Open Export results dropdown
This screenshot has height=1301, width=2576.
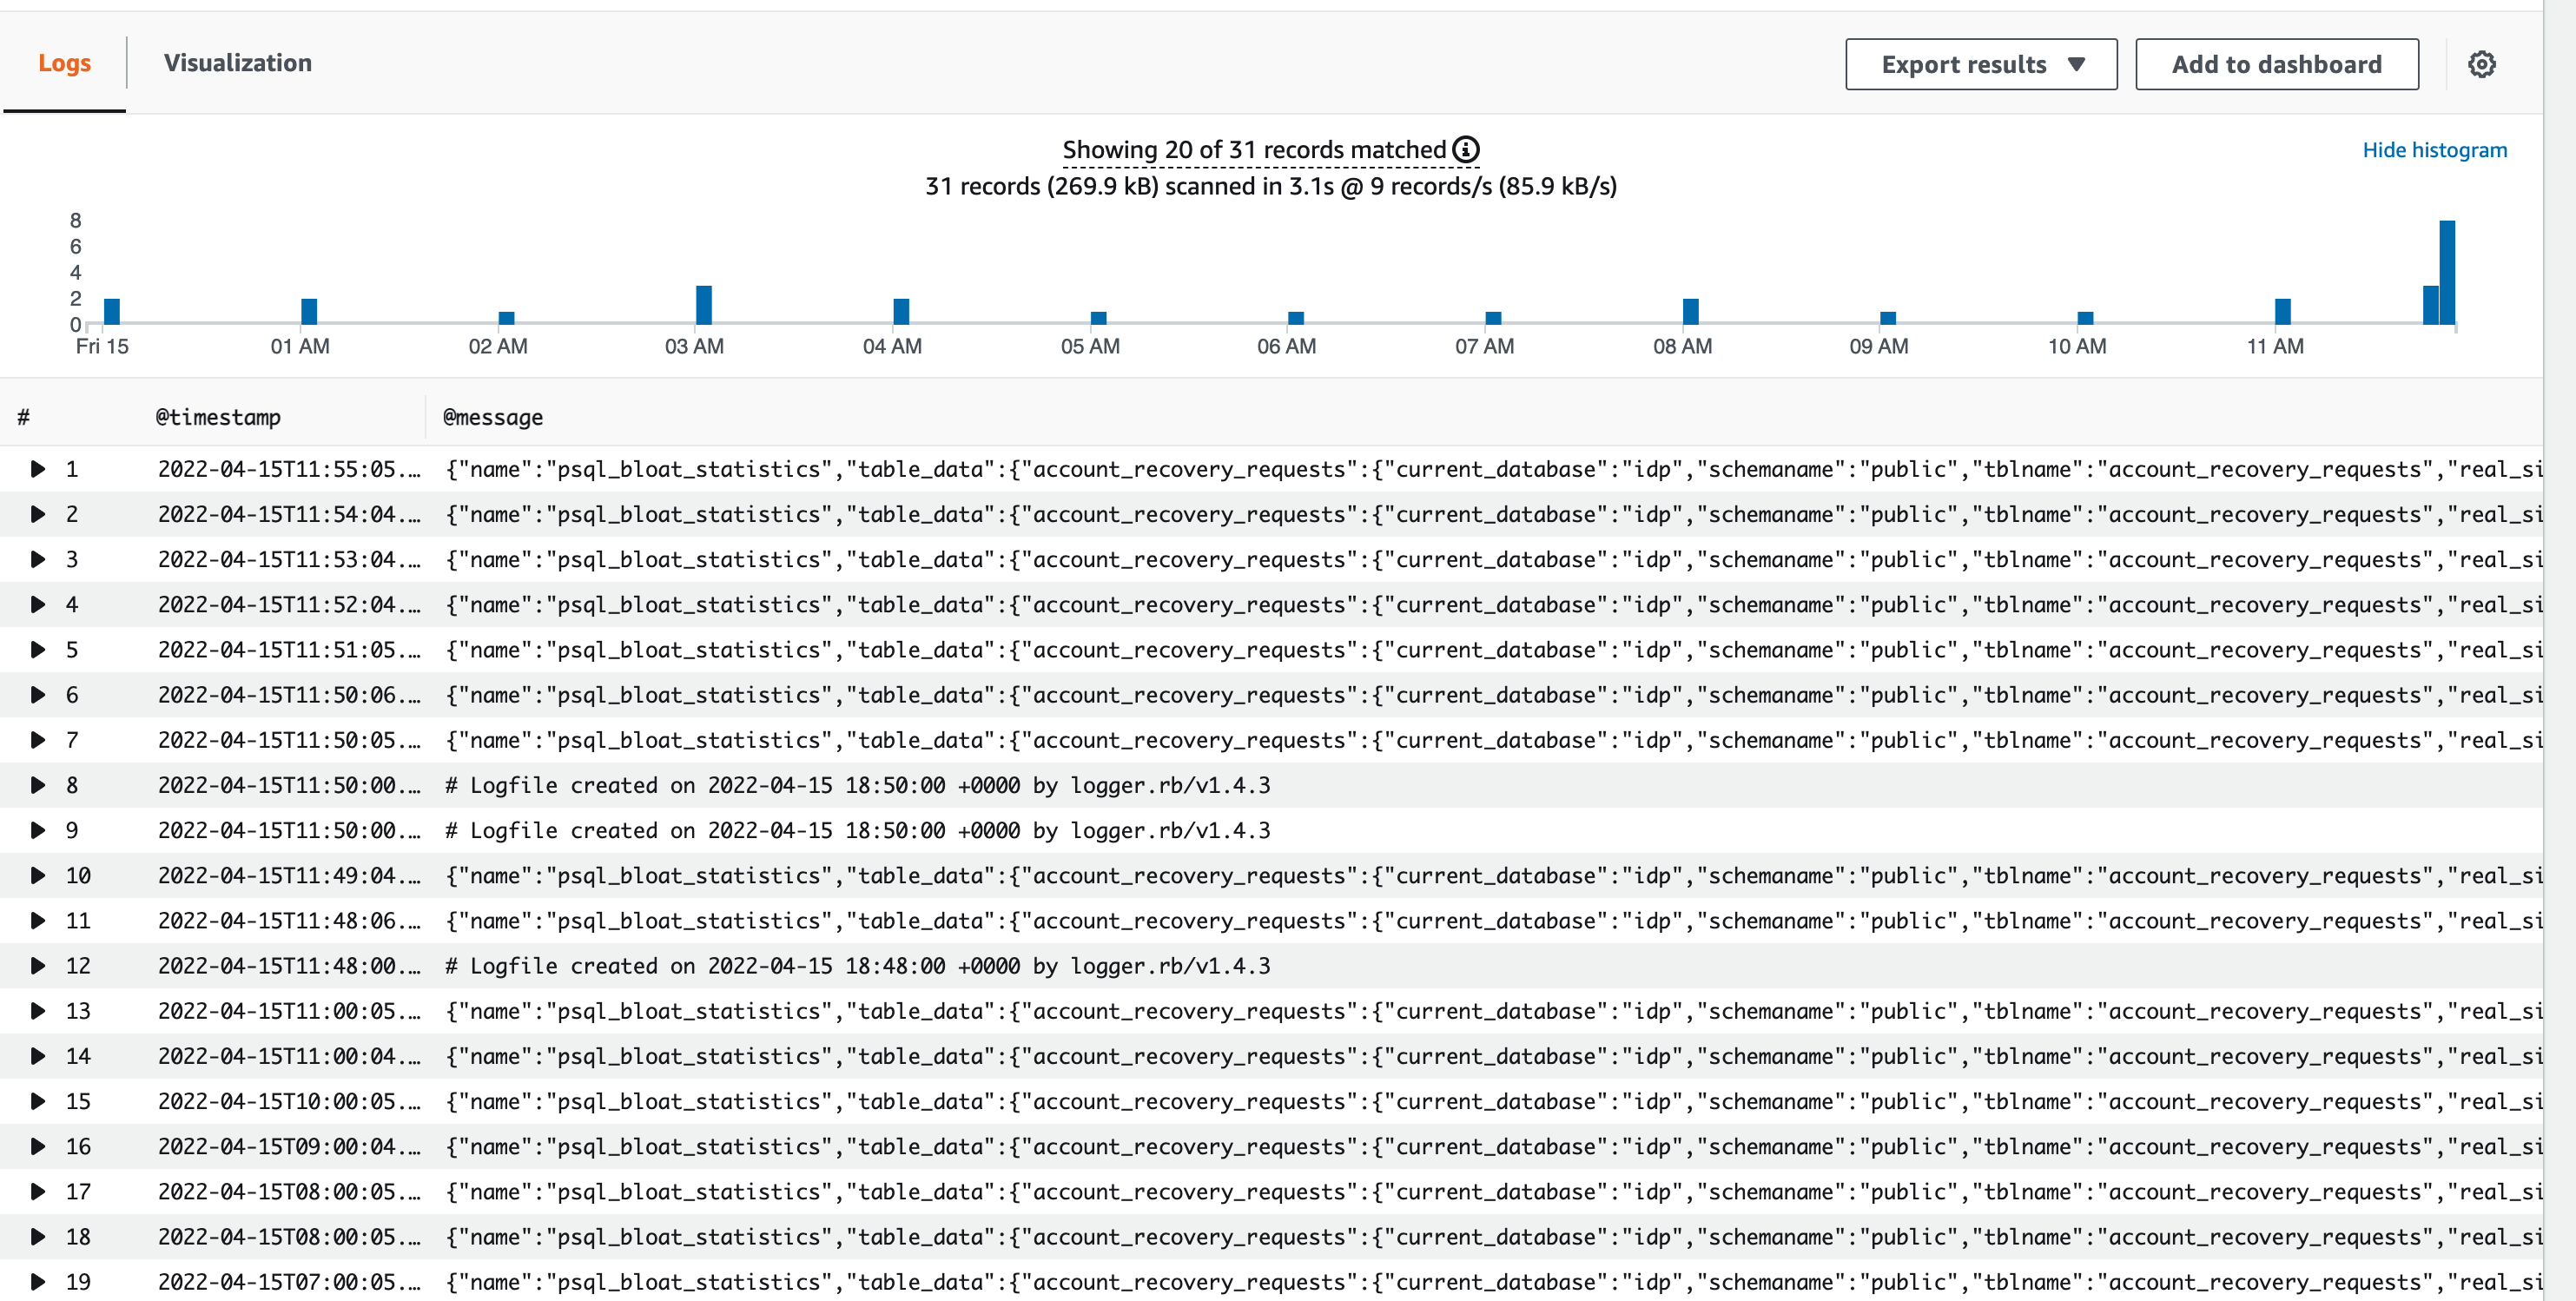pos(1980,65)
